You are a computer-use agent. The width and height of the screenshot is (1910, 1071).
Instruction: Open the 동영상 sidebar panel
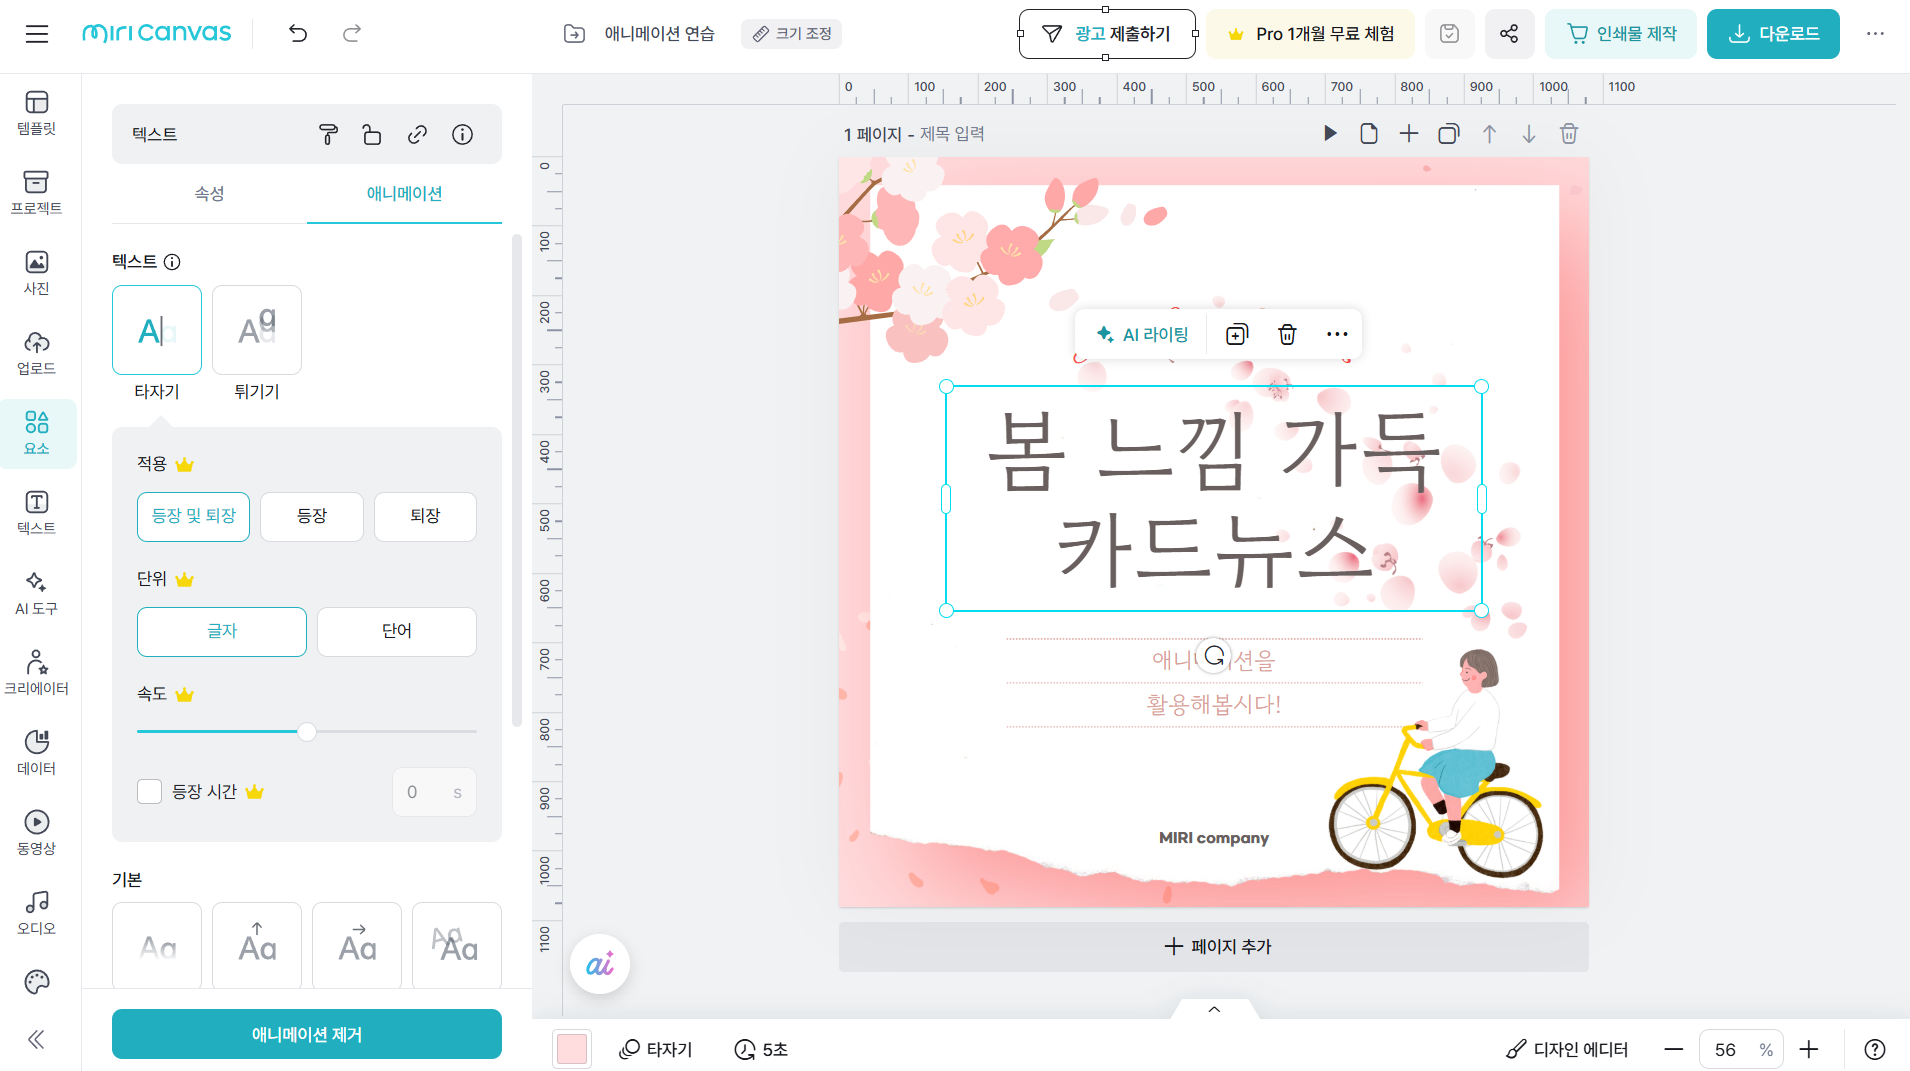tap(37, 833)
